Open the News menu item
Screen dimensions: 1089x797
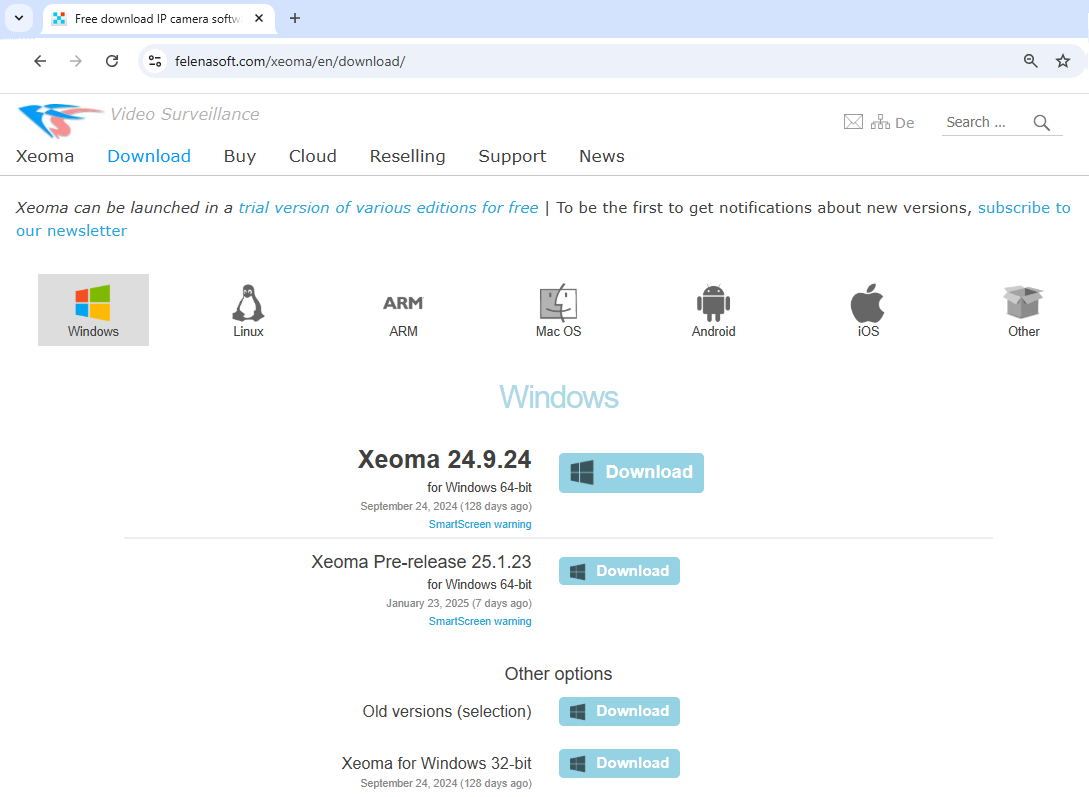tap(601, 156)
